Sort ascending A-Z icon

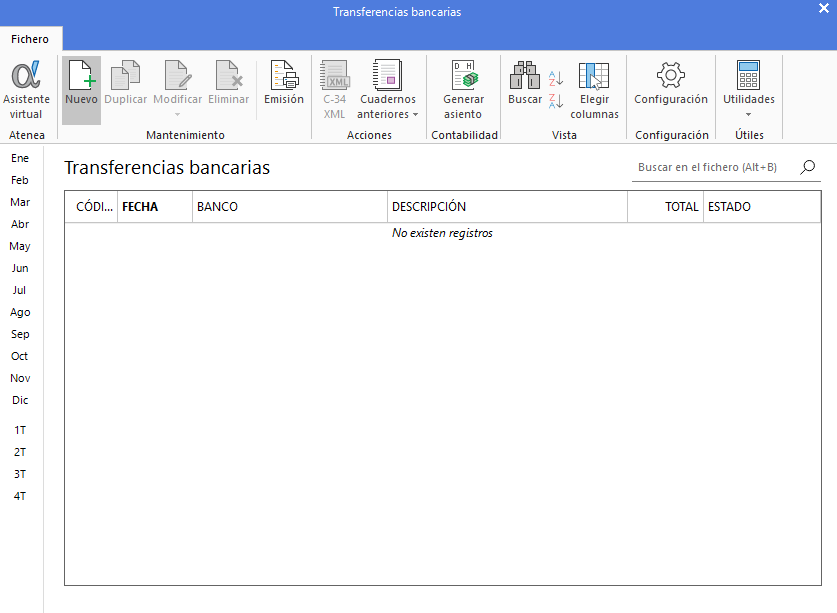point(556,78)
